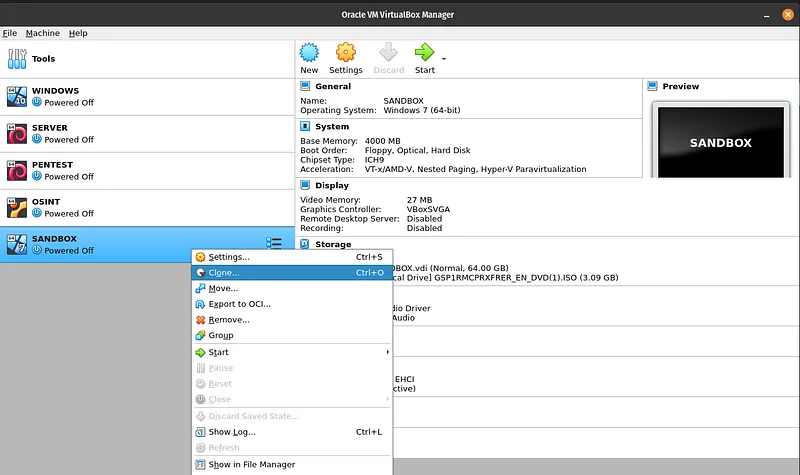The width and height of the screenshot is (800, 475).
Task: Choose Clone... from the context menu
Action: [x=292, y=272]
